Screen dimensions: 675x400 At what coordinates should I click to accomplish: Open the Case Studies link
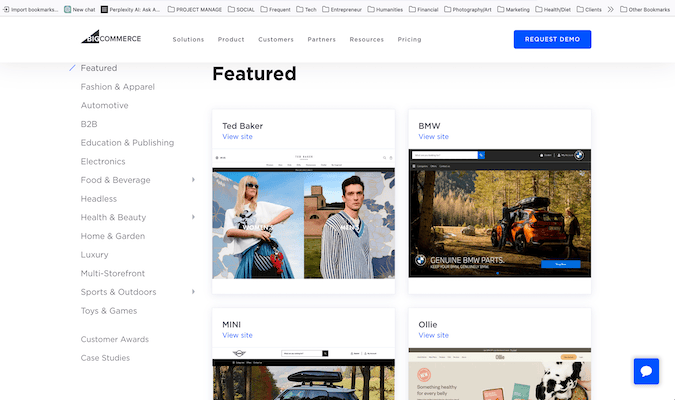[105, 358]
